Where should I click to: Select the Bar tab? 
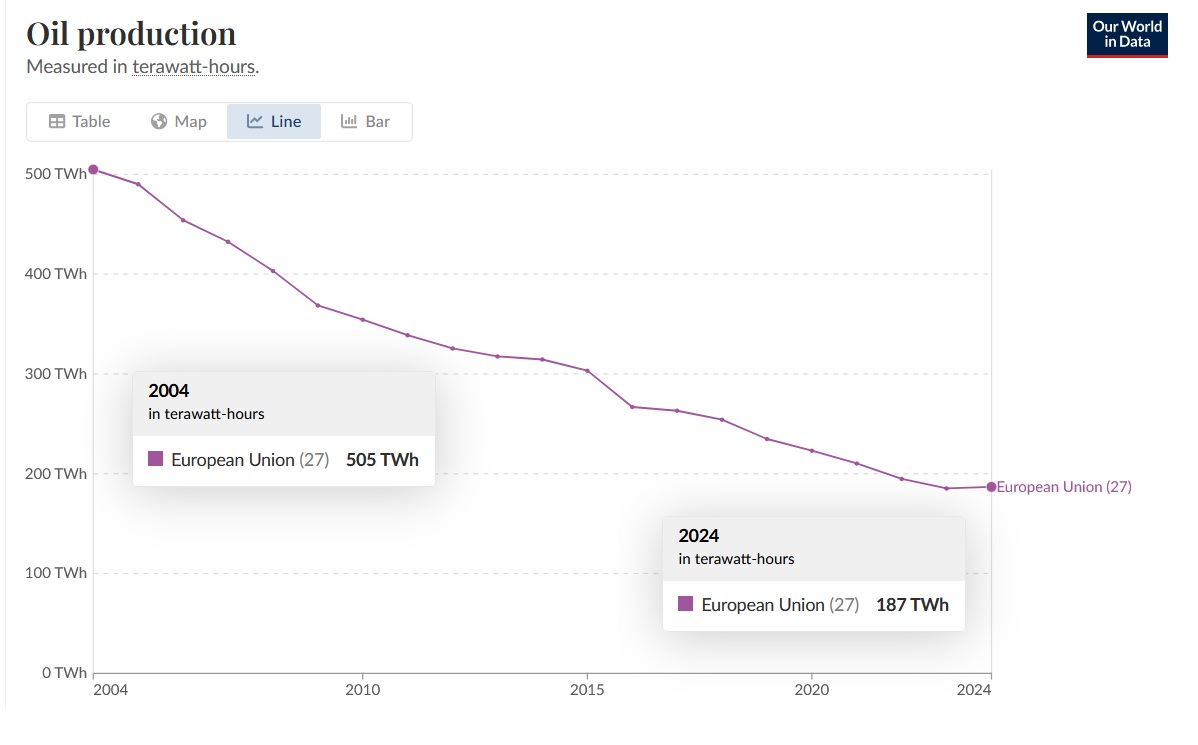pyautogui.click(x=366, y=121)
